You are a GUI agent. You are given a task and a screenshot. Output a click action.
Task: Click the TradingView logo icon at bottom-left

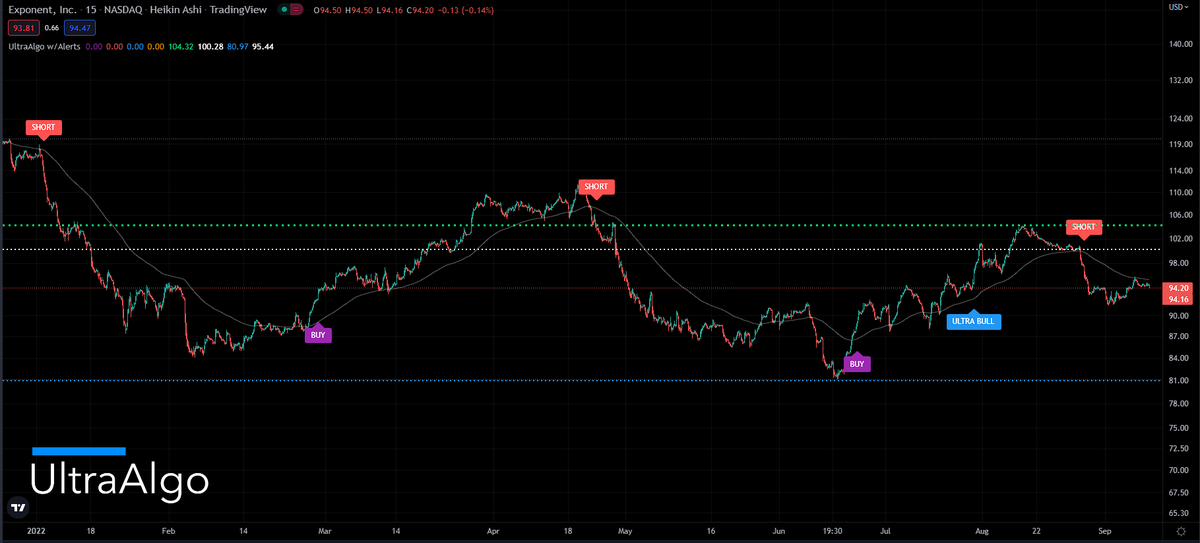click(17, 506)
